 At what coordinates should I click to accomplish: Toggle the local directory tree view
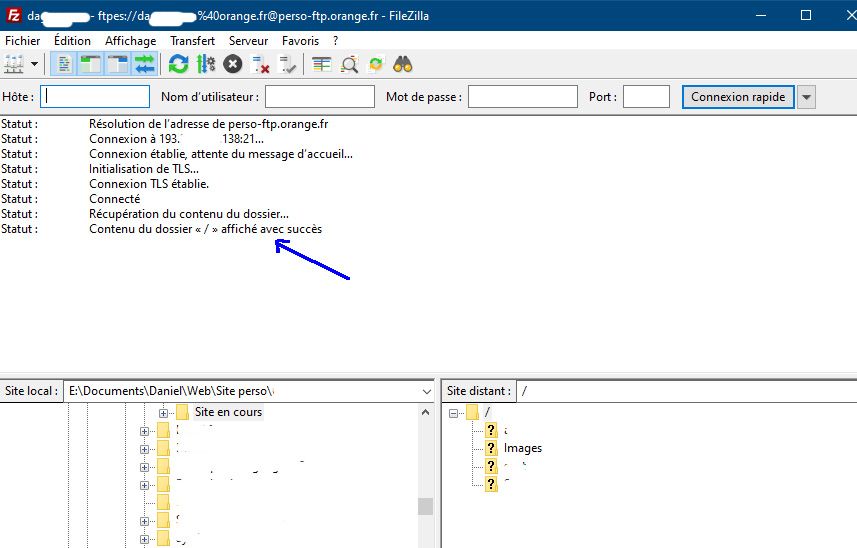[x=91, y=64]
